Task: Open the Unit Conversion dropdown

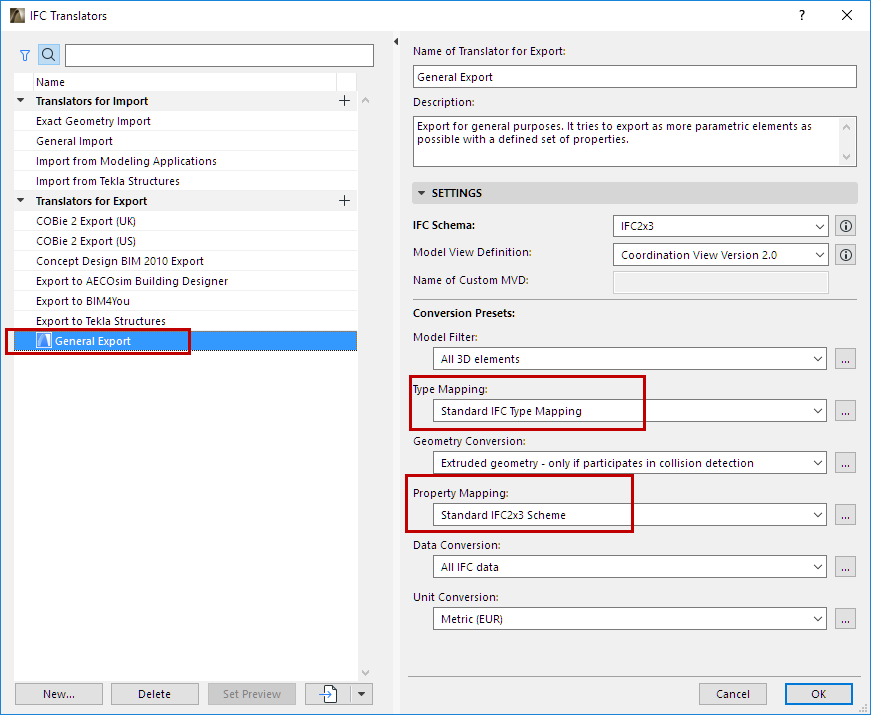Action: tap(632, 619)
